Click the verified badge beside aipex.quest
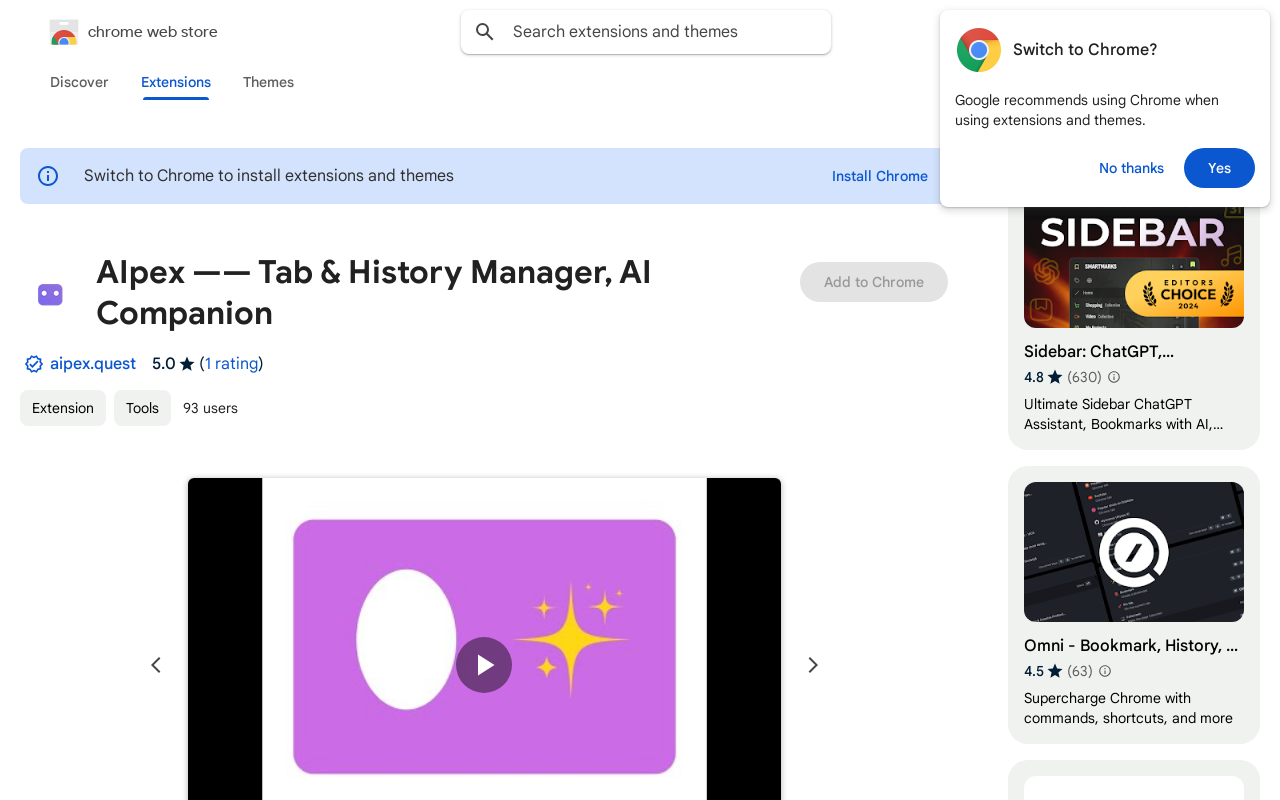Screen dimensions: 1280x800 coord(34,364)
